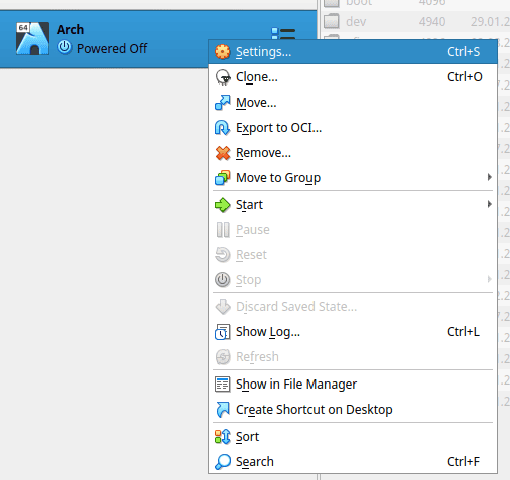Click the Export to OCI icon
The image size is (510, 480).
222,128
